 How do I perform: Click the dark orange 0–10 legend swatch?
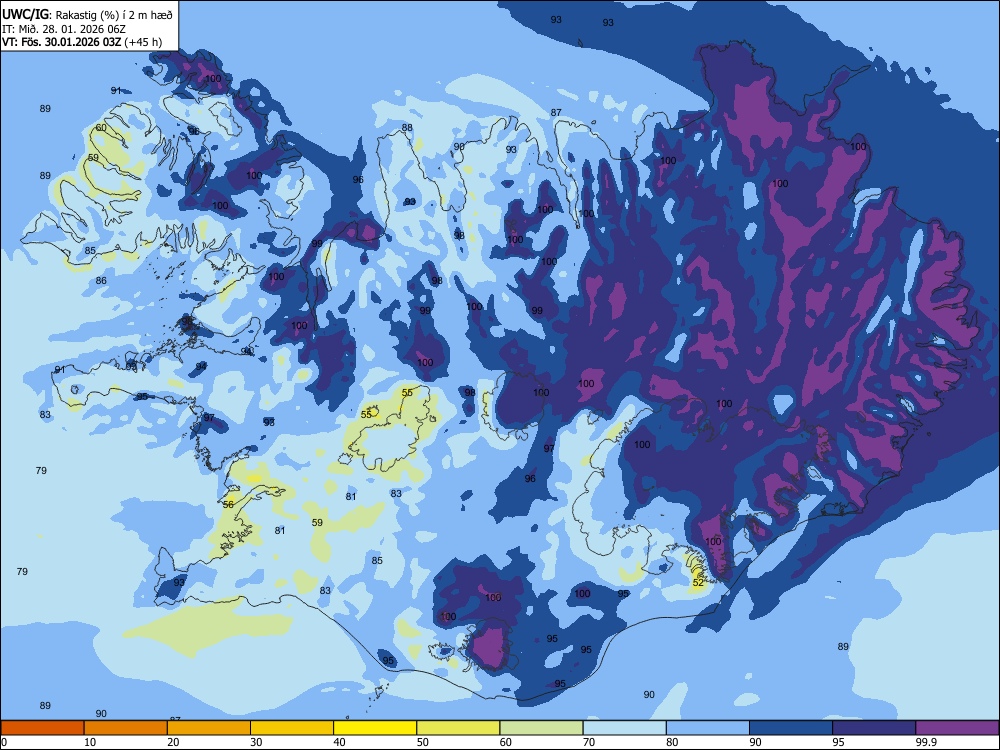click(x=42, y=728)
